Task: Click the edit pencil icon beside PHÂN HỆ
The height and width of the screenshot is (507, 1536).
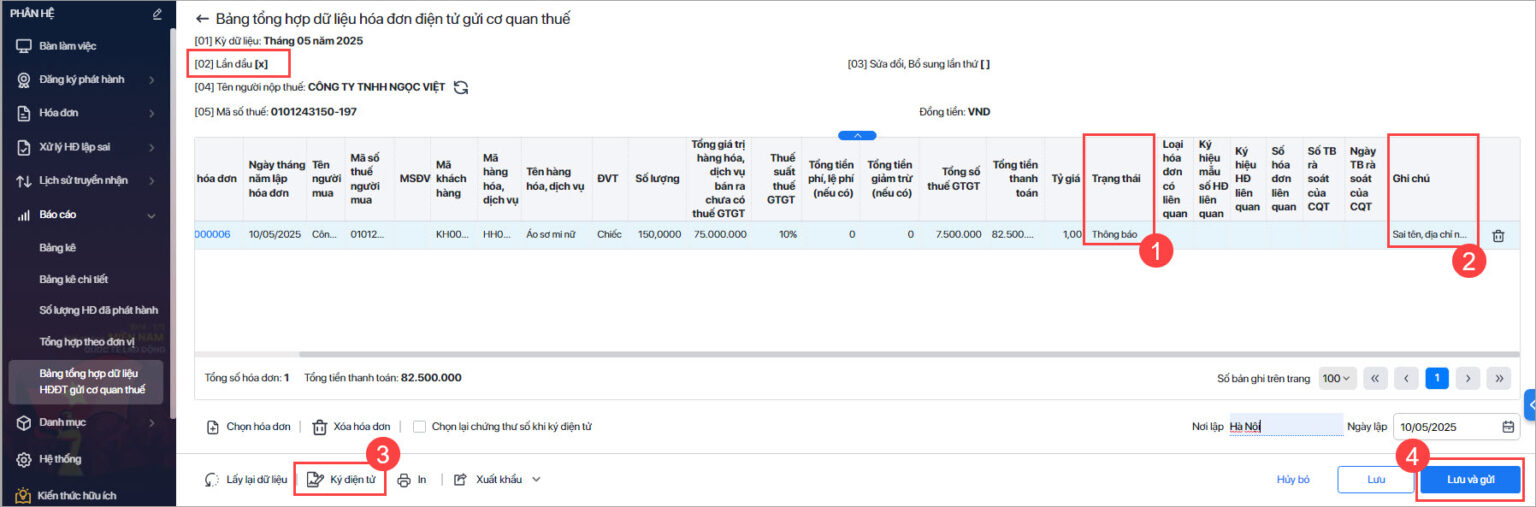Action: [157, 14]
